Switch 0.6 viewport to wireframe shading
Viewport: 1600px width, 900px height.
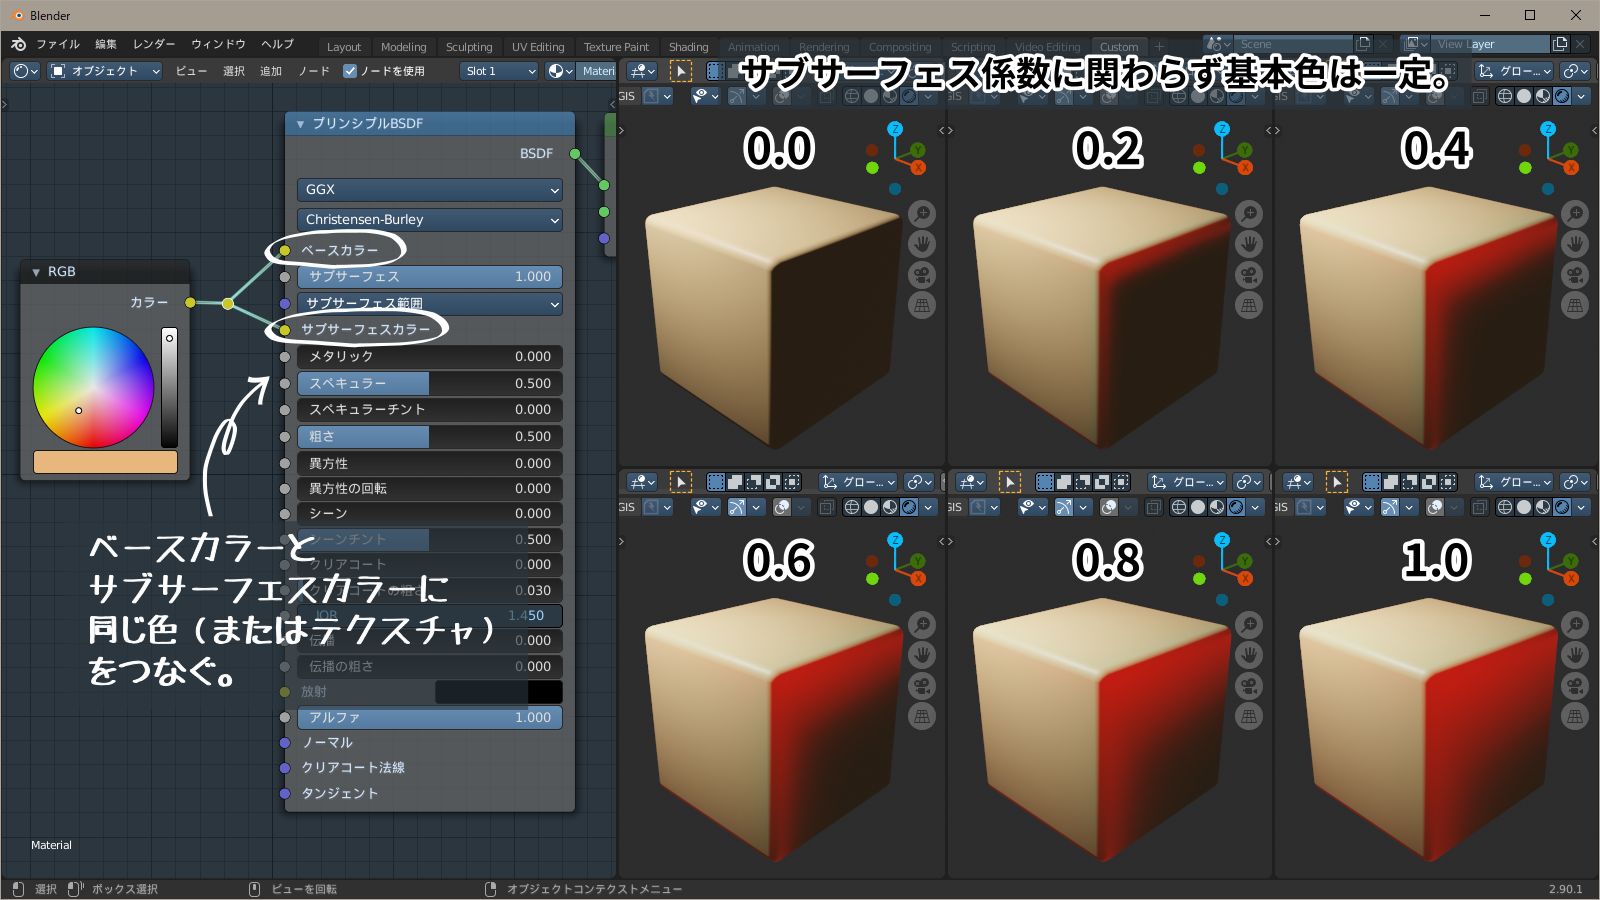coord(852,507)
